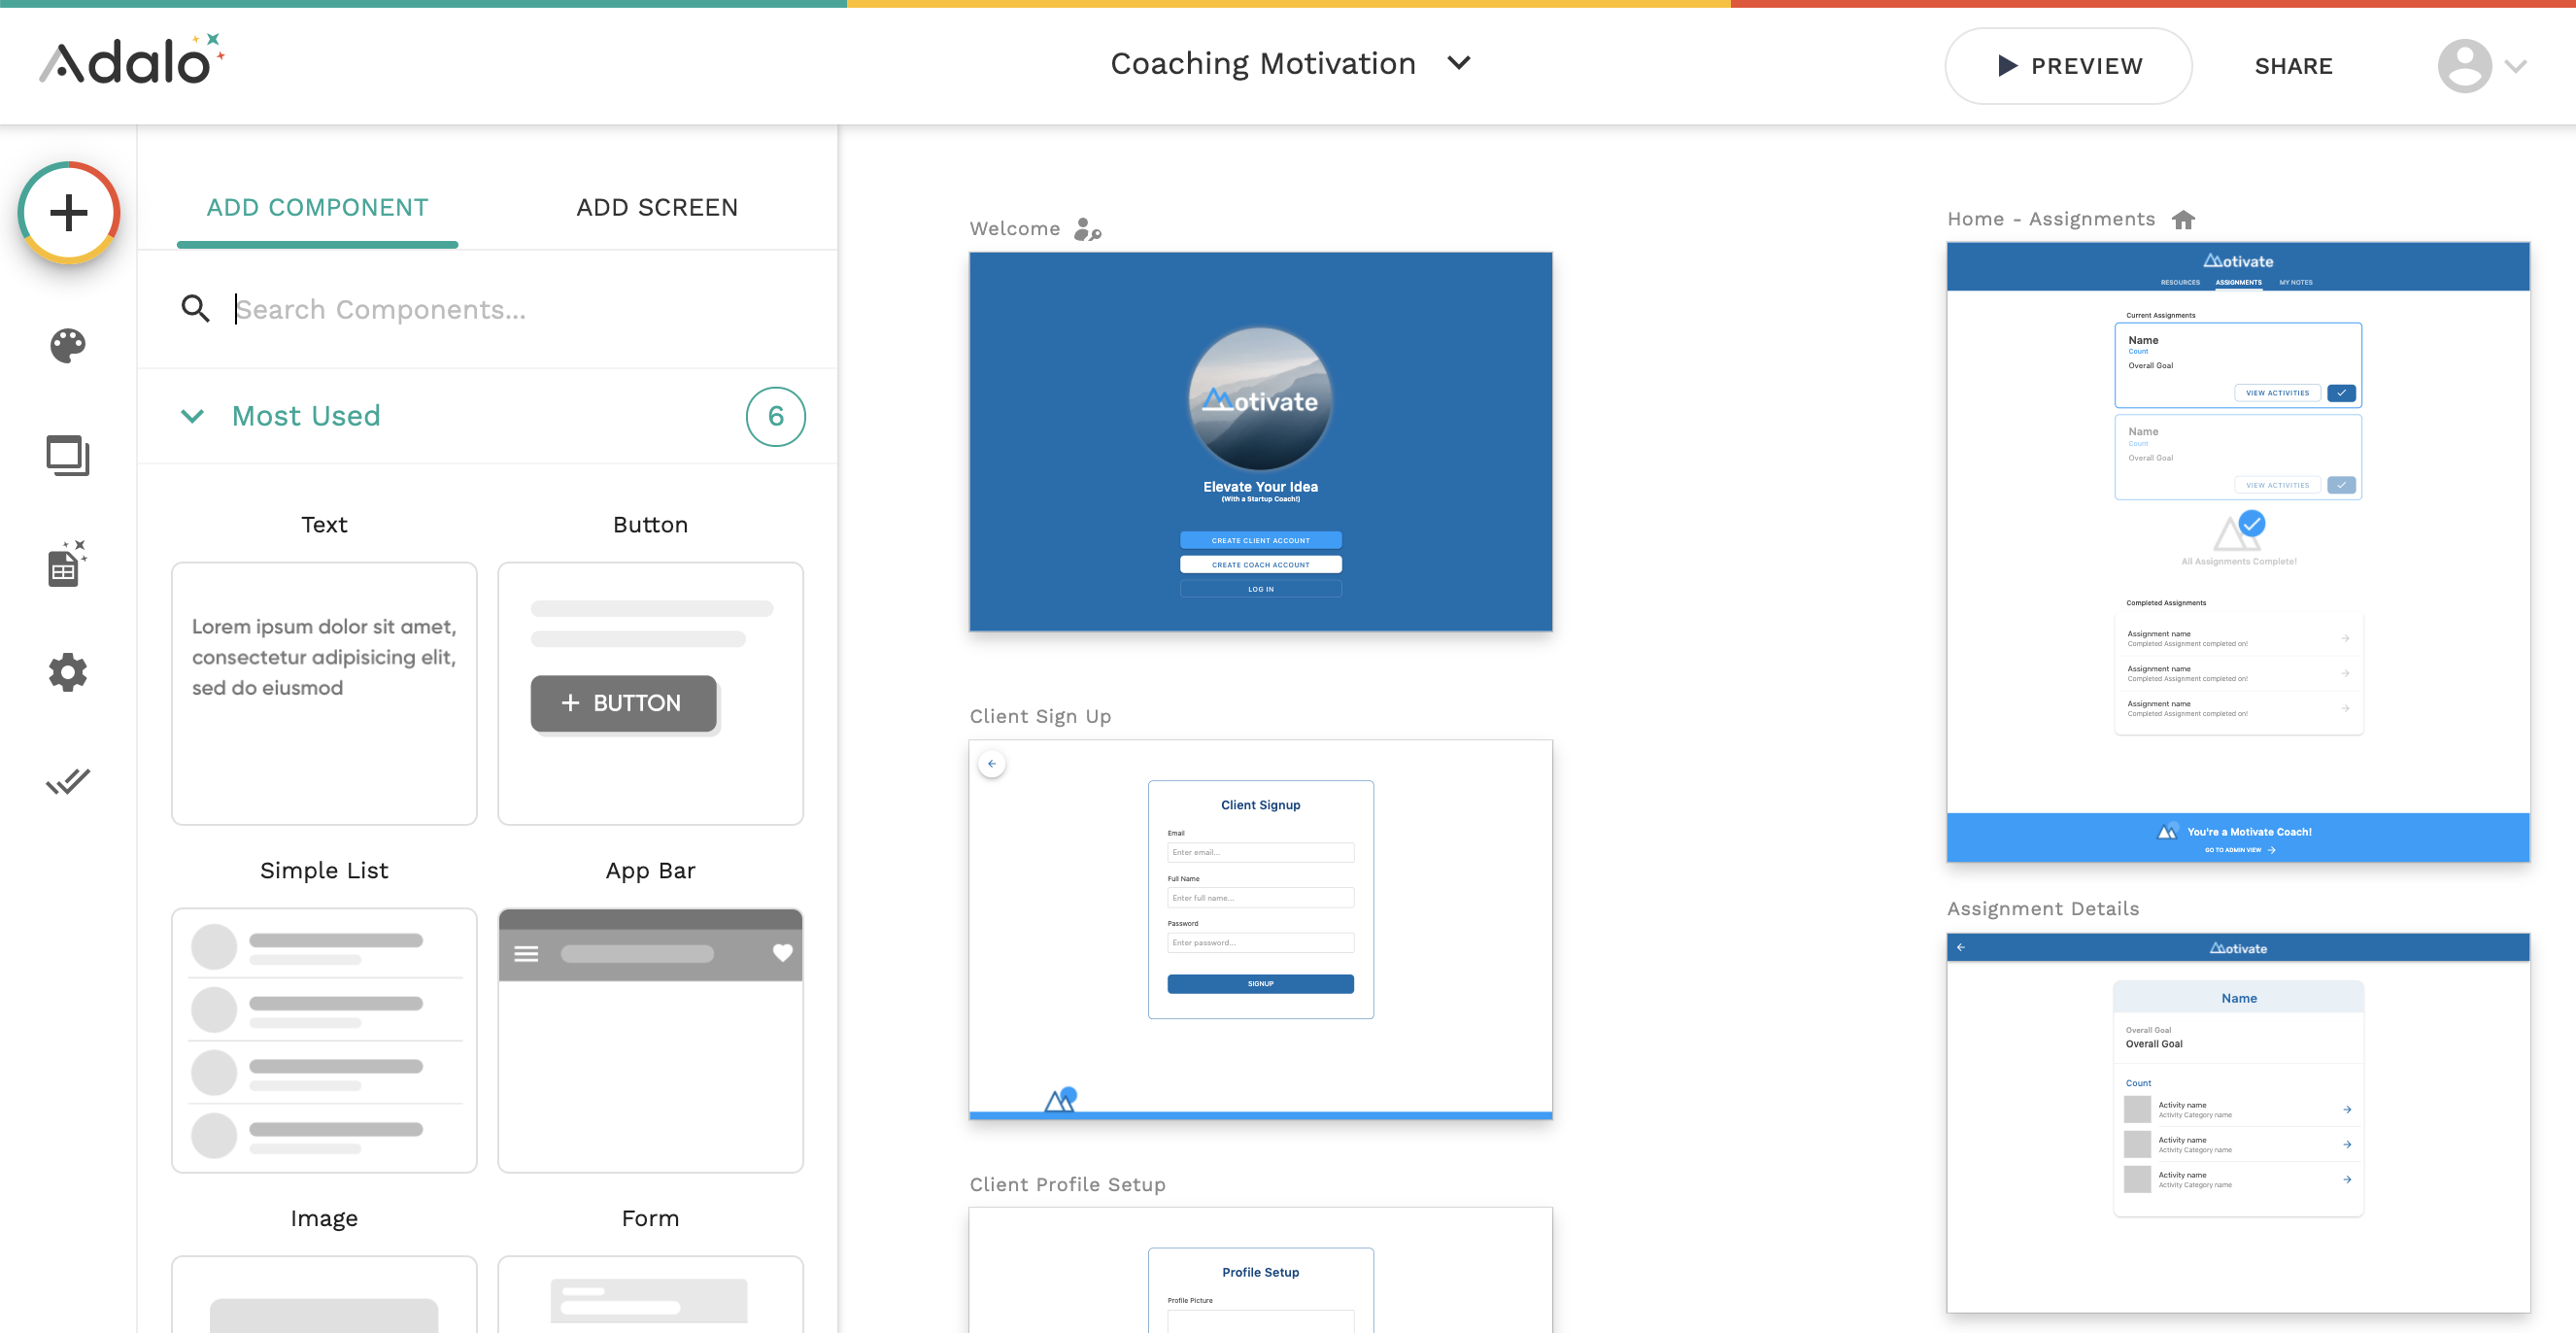Image resolution: width=2576 pixels, height=1333 pixels.
Task: Click the user avatar icon
Action: (2464, 66)
